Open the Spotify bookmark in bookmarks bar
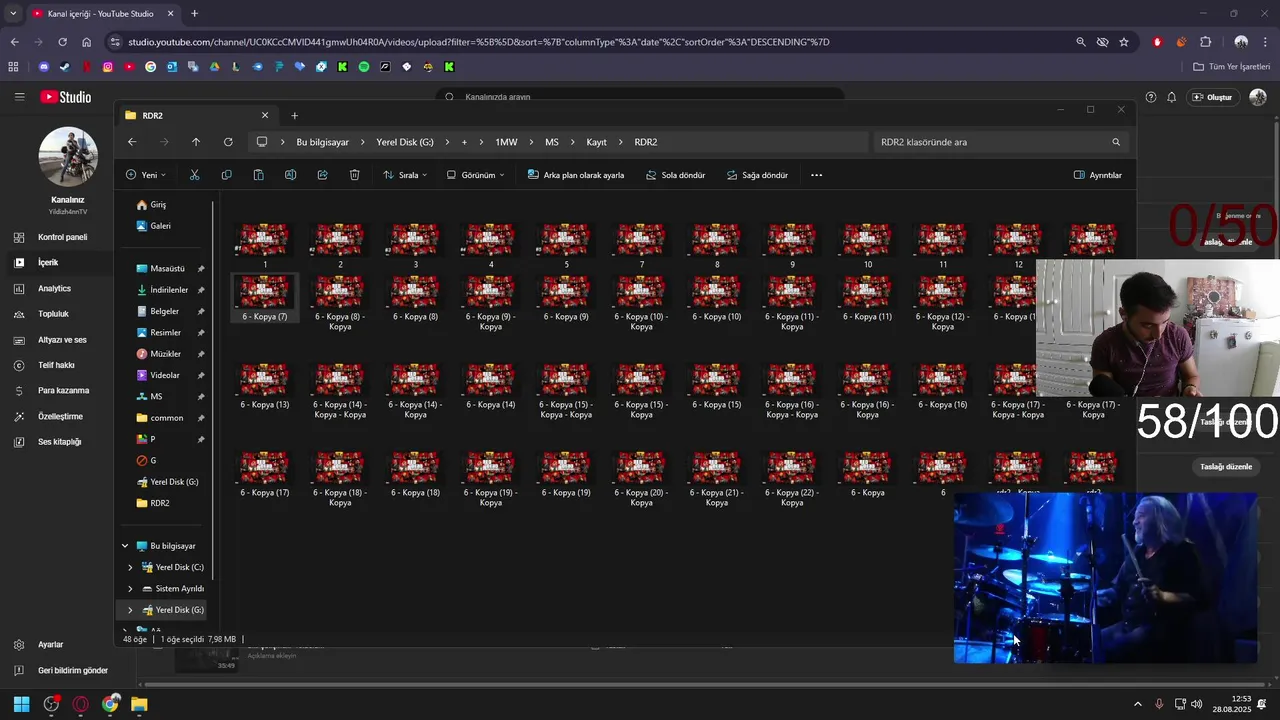1280x720 pixels. 364,67
